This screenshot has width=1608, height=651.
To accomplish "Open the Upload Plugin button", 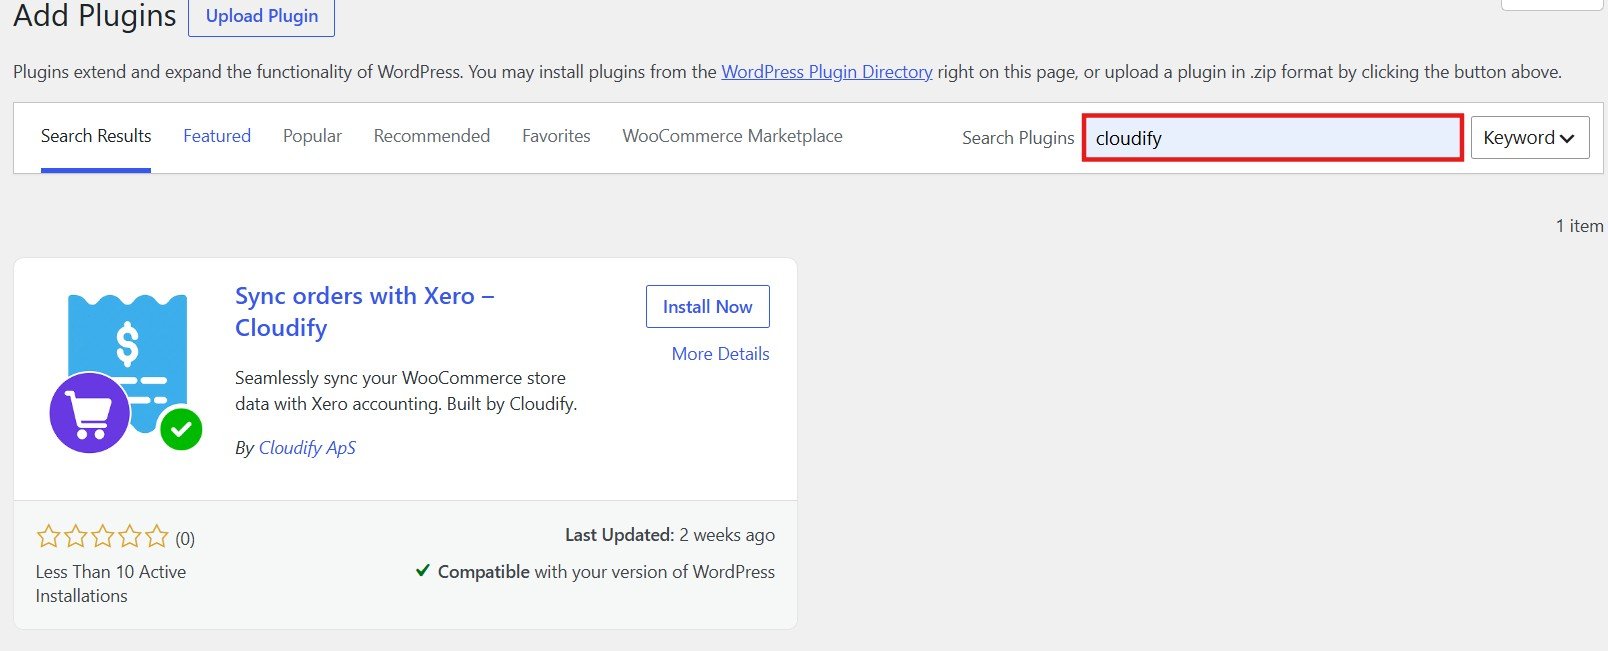I will (261, 16).
